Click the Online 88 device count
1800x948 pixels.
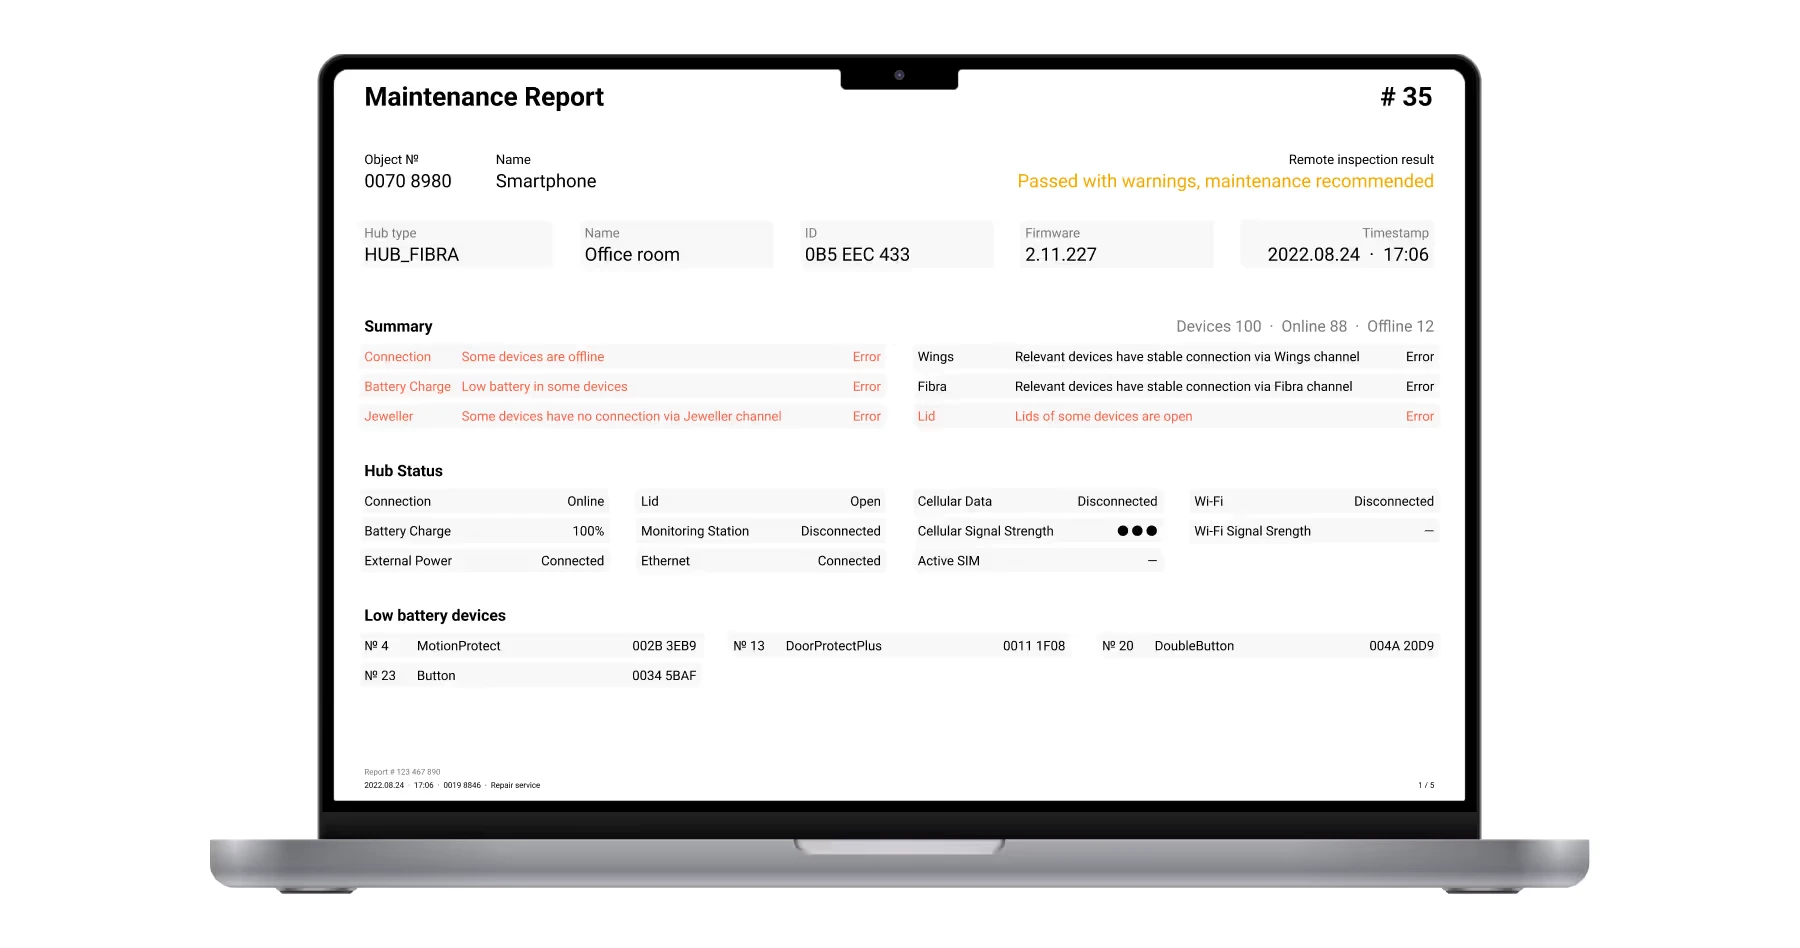(x=1314, y=327)
